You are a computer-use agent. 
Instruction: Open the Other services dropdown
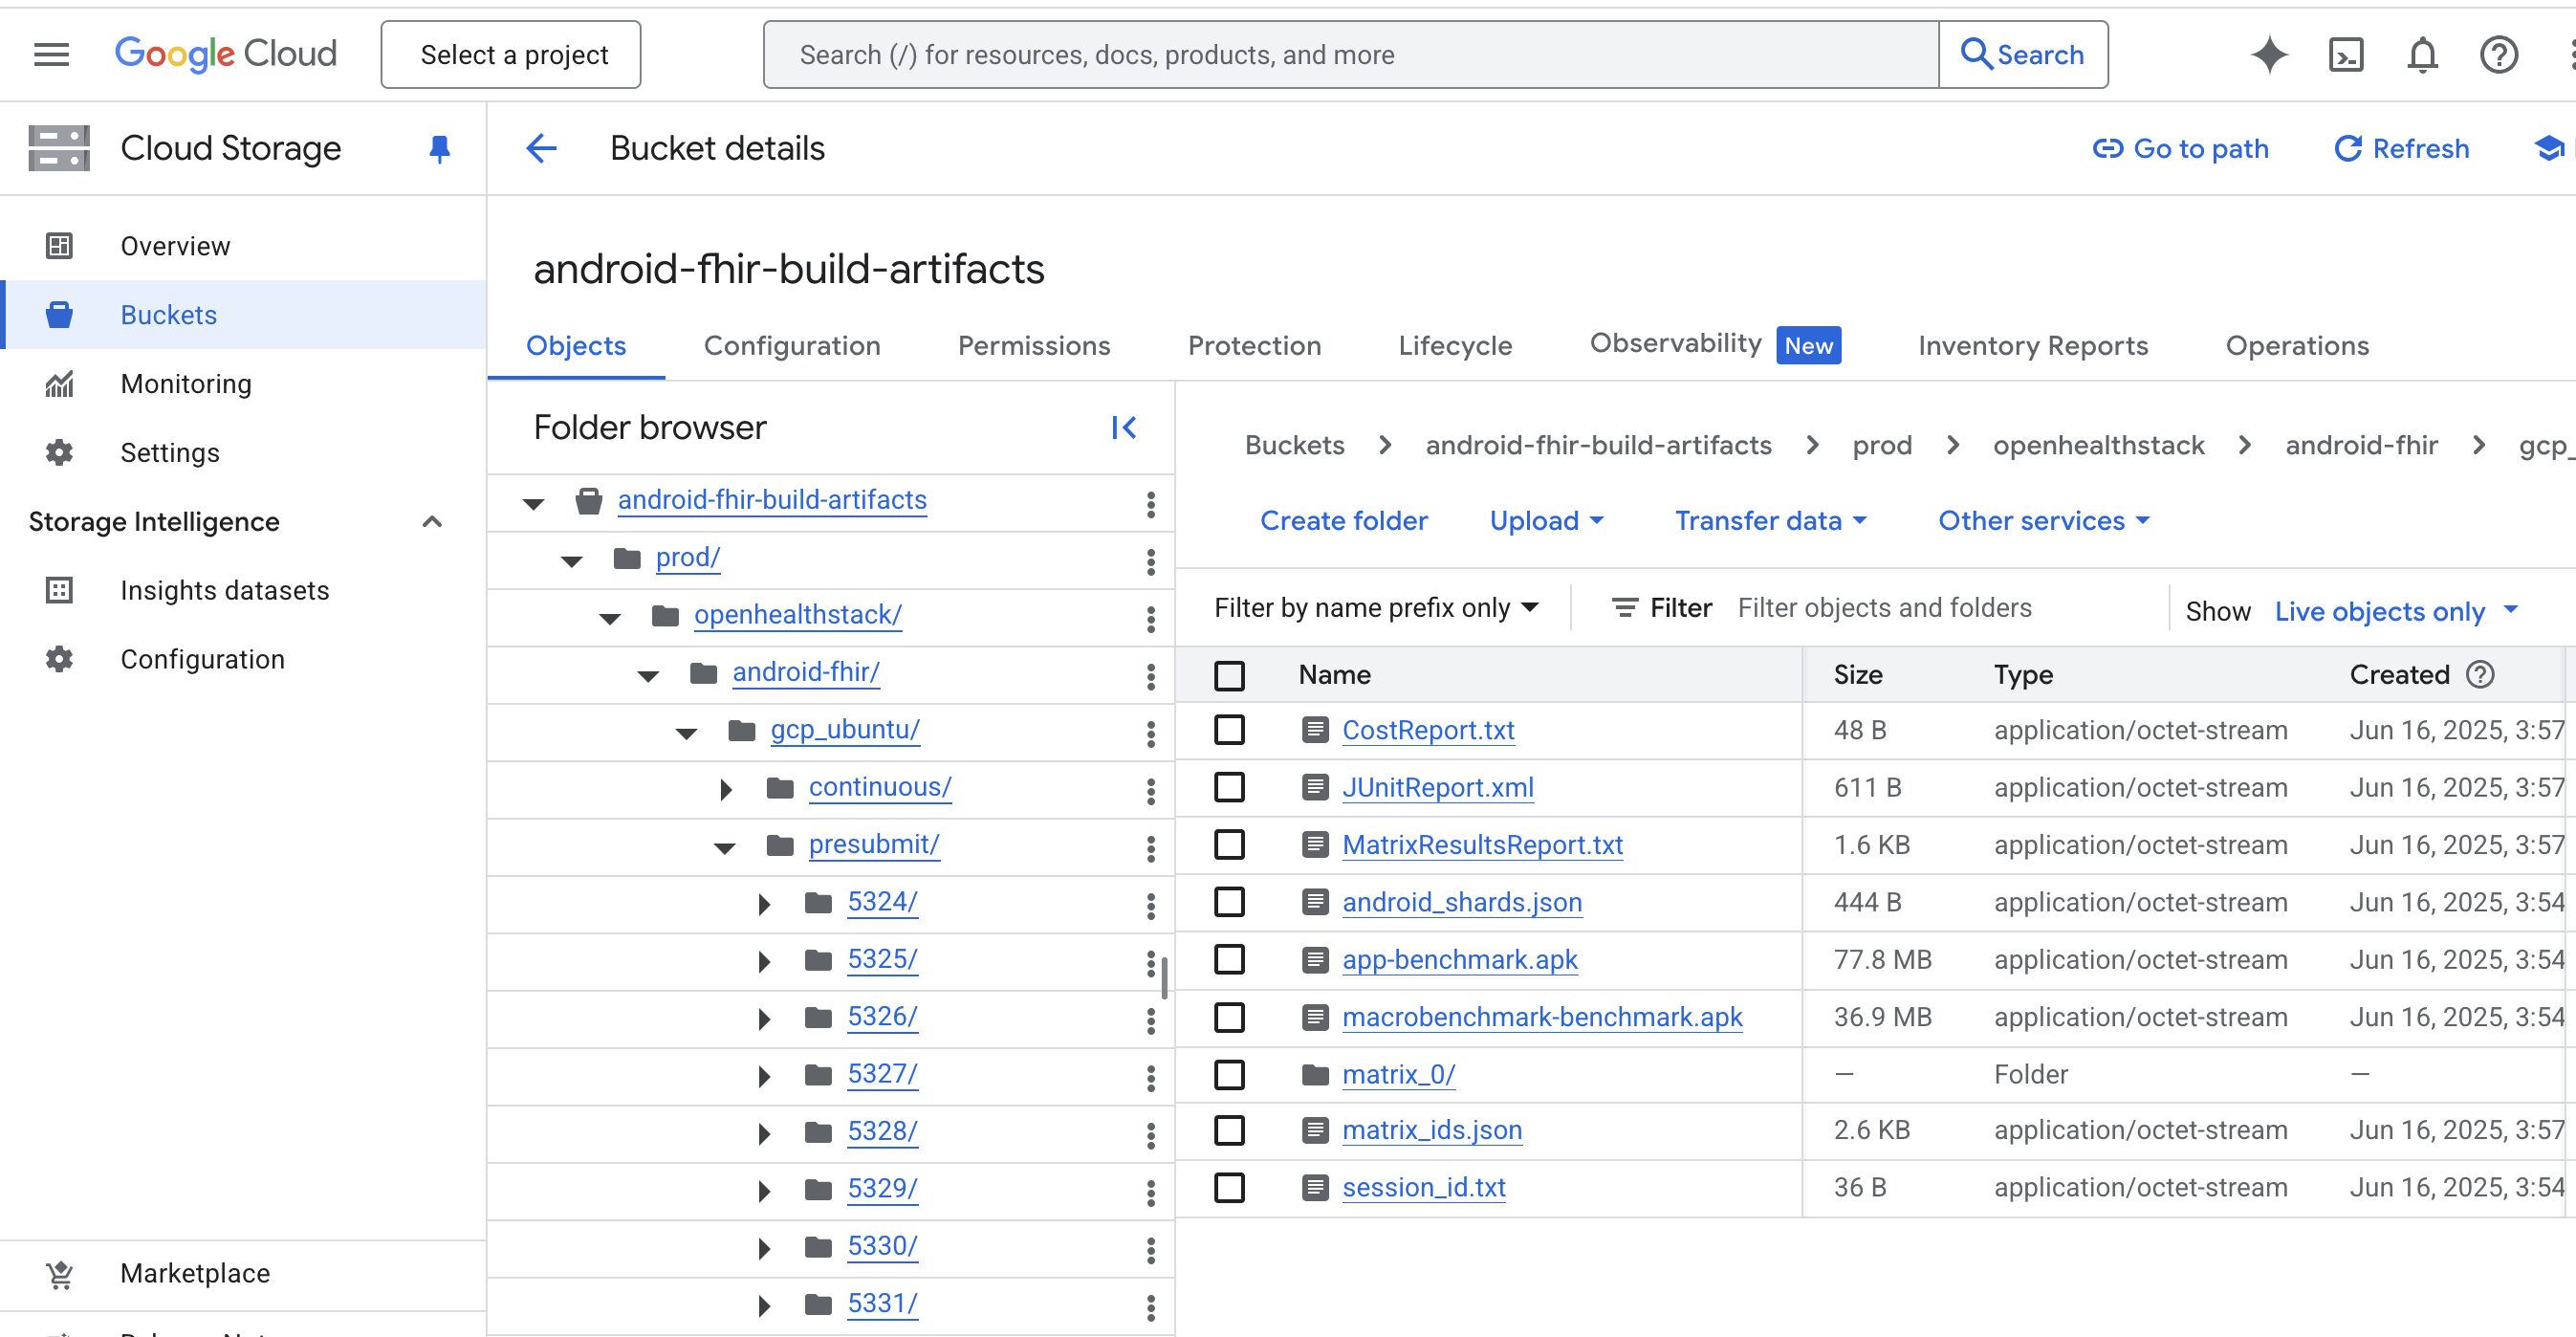[2043, 521]
